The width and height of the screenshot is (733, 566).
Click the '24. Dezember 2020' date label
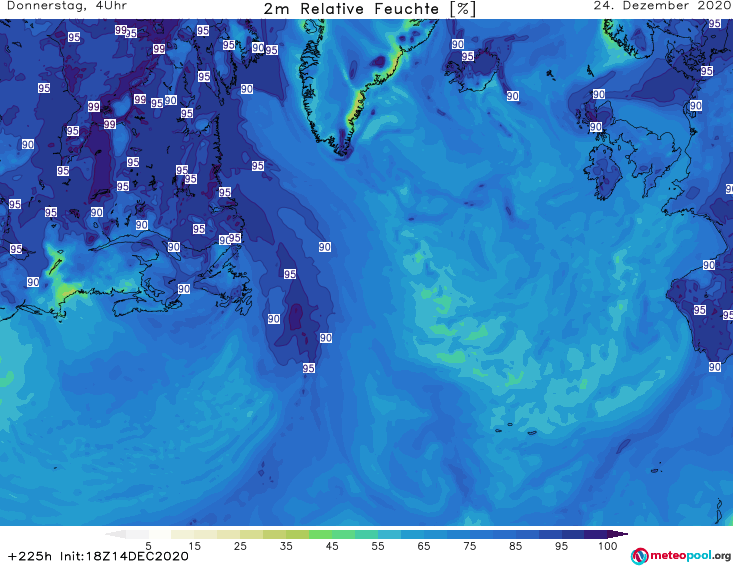pos(663,6)
